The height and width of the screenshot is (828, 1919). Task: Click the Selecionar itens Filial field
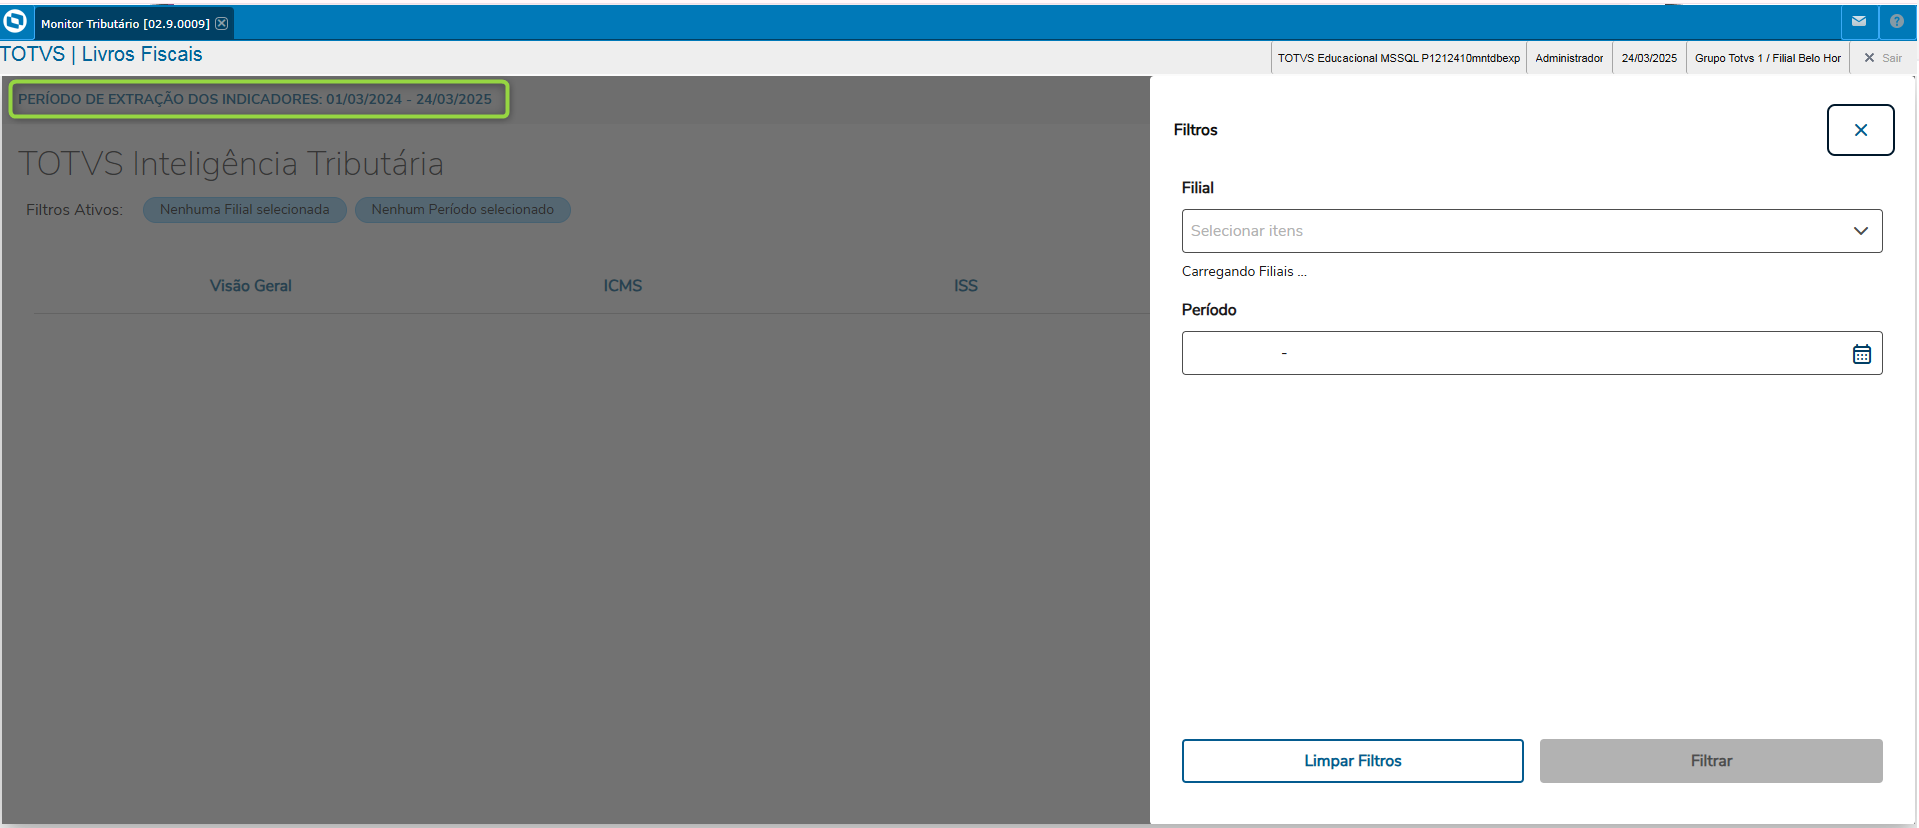(1531, 231)
